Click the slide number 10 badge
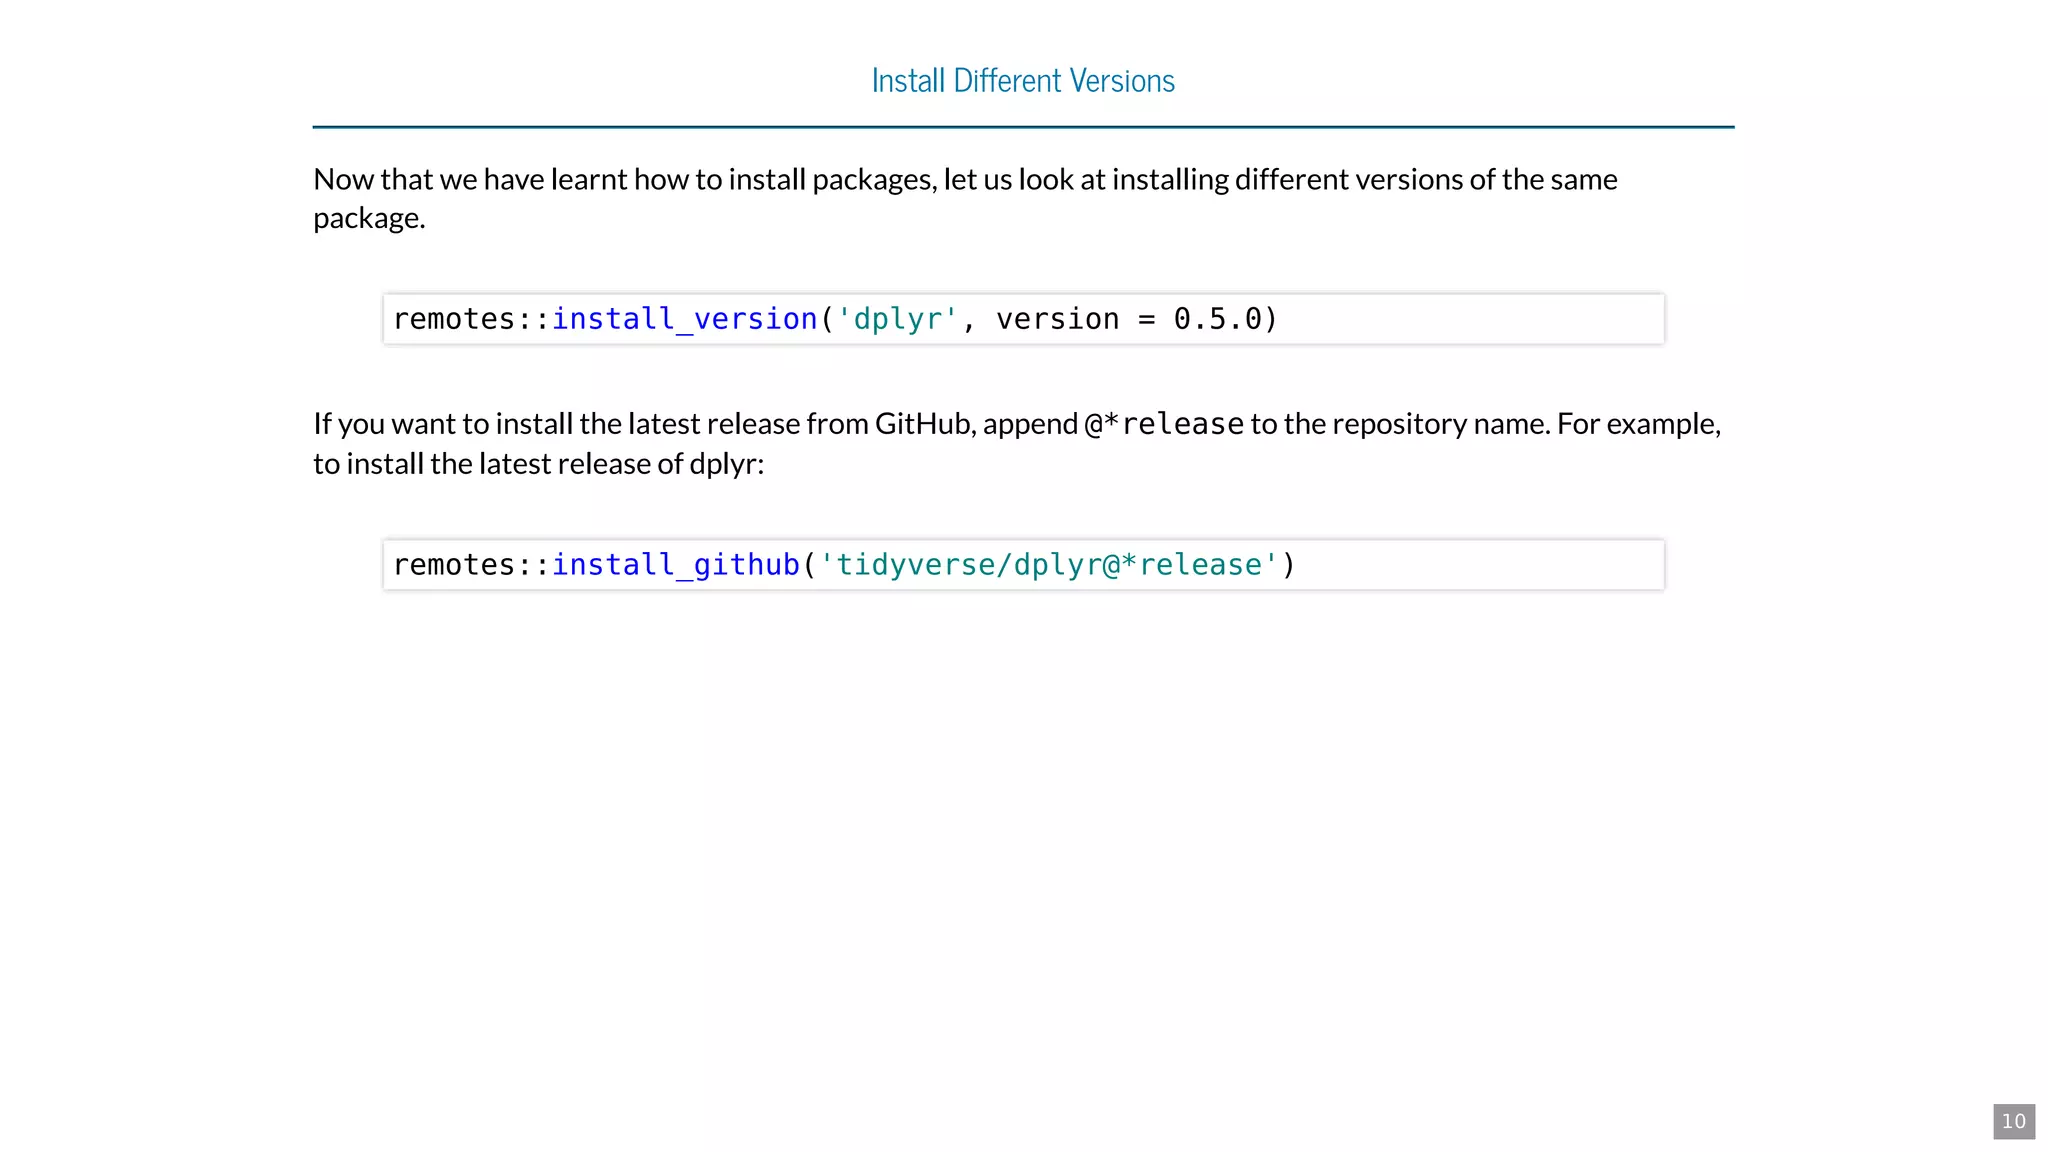2048x1152 pixels. pyautogui.click(x=2013, y=1121)
